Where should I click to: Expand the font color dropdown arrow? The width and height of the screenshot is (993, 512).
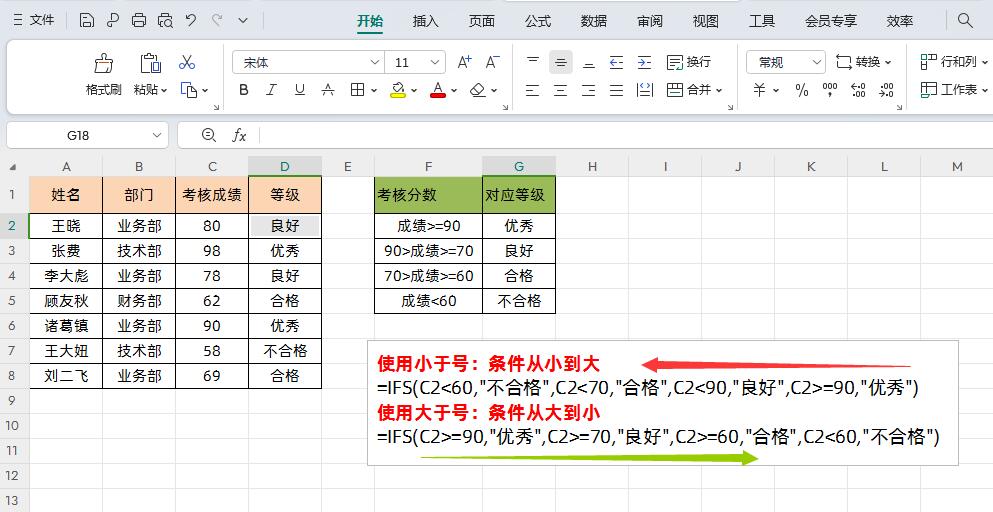[x=453, y=91]
